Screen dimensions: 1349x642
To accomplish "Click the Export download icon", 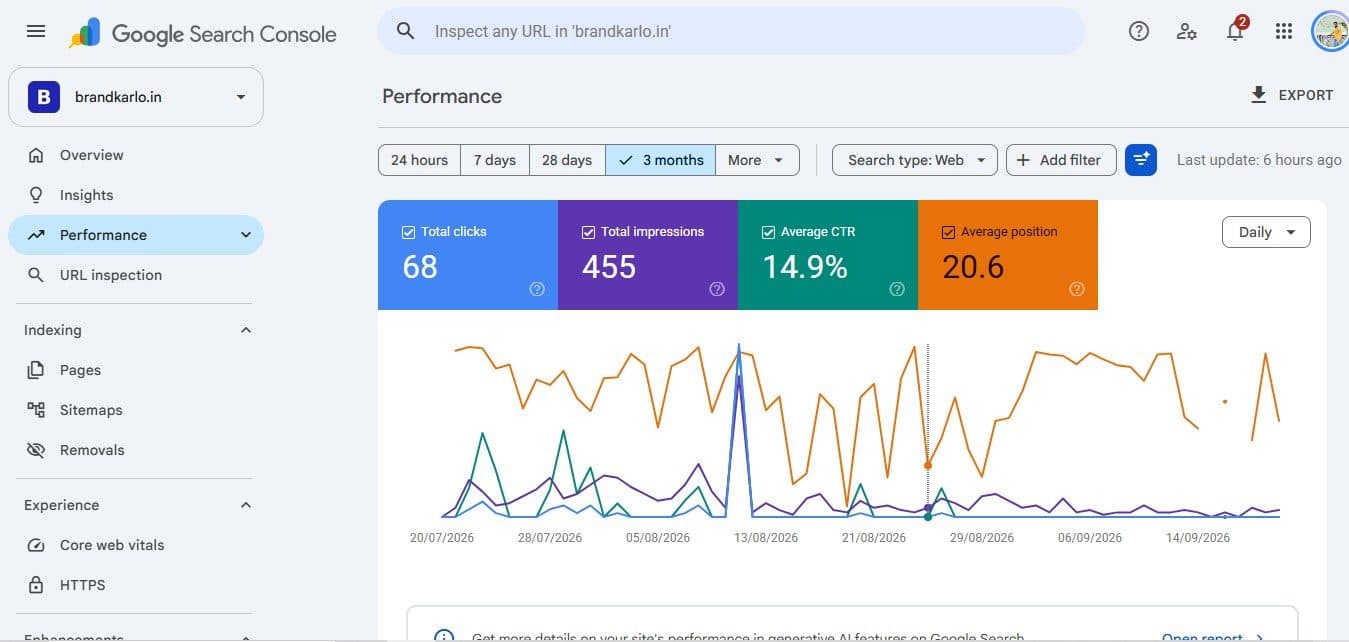I will 1259,95.
